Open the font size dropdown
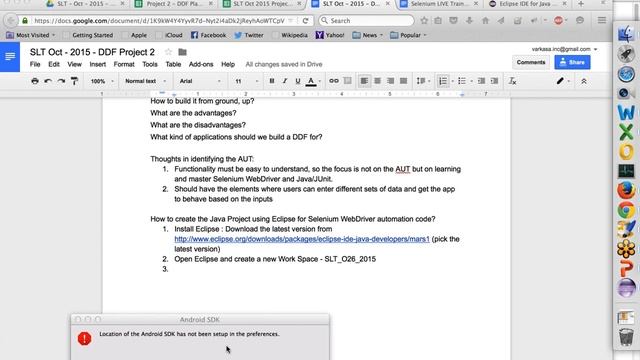Viewport: 640px width, 360px height. click(247, 81)
